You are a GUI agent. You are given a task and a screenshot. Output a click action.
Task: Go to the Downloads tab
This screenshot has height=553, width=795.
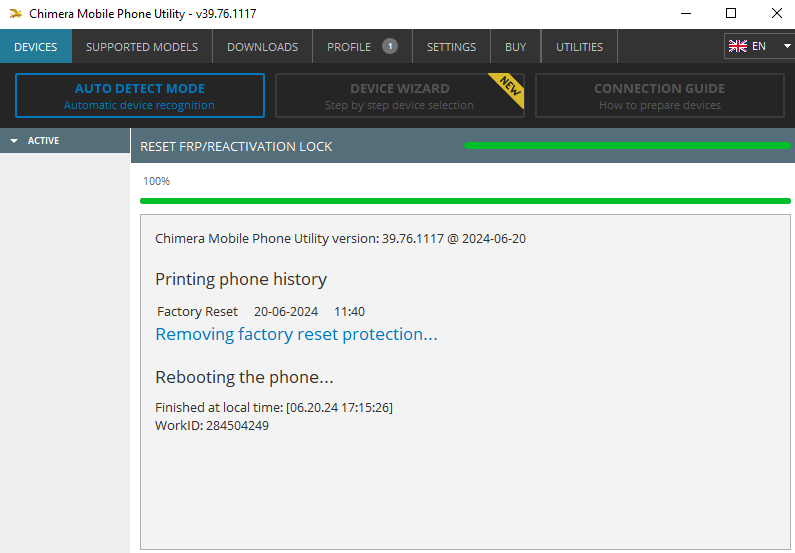pos(262,47)
